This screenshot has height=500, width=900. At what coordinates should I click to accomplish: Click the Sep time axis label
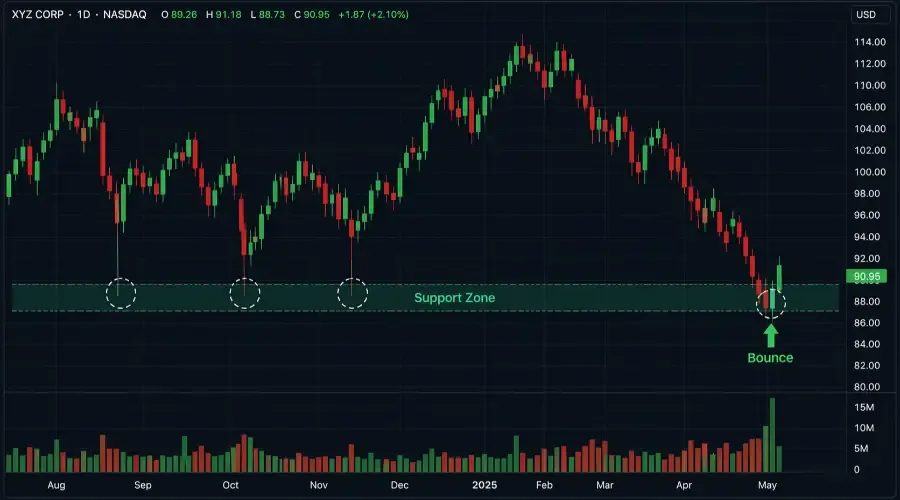[143, 485]
